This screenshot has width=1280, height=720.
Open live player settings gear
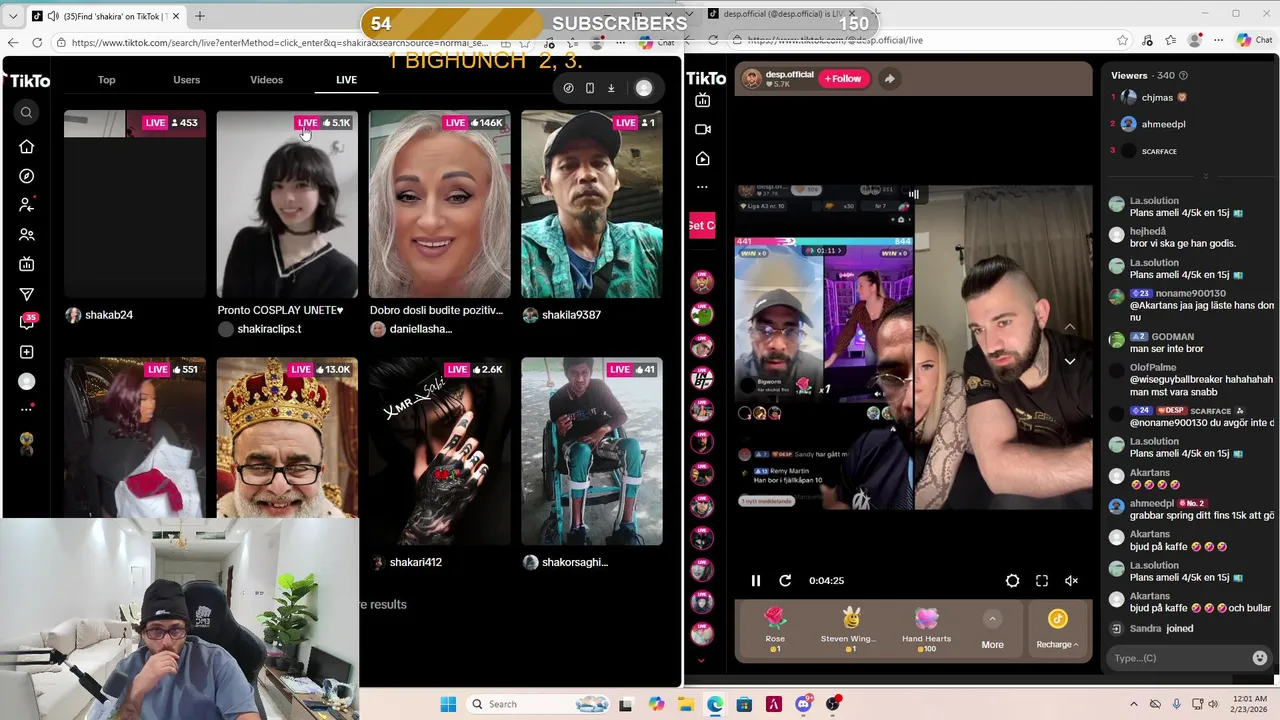1012,581
